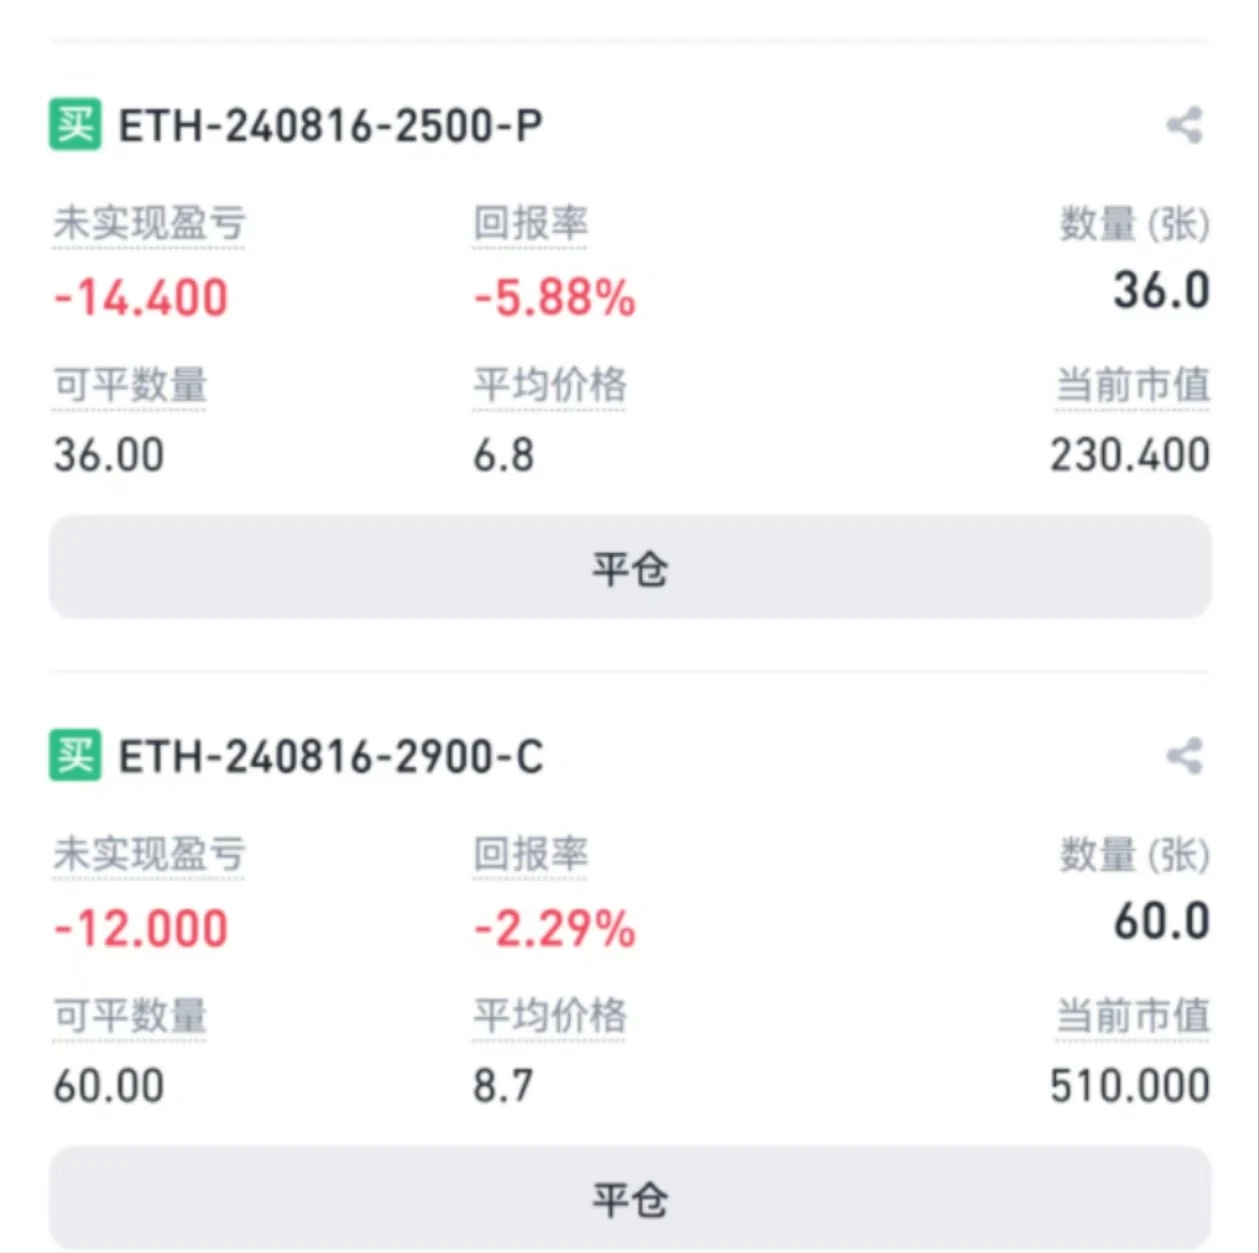Tap 可平数量 label in 2900-C card
1259x1253 pixels.
[130, 1016]
